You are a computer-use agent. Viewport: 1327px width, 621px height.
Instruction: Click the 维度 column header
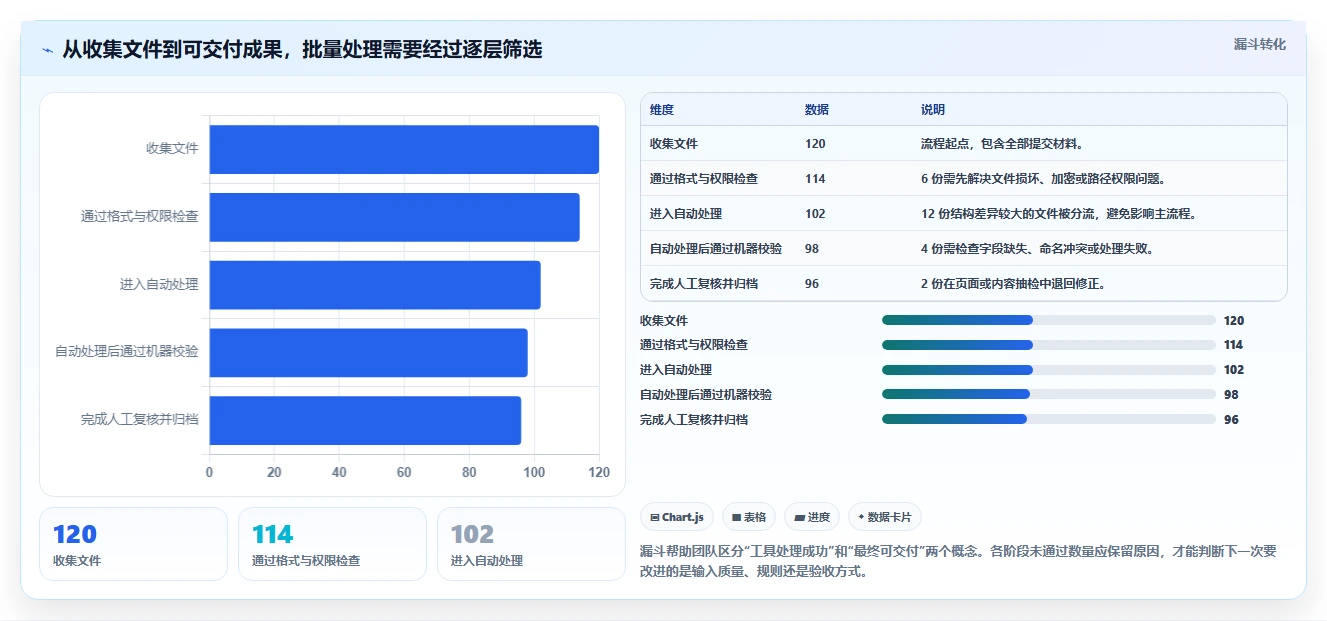tap(662, 110)
